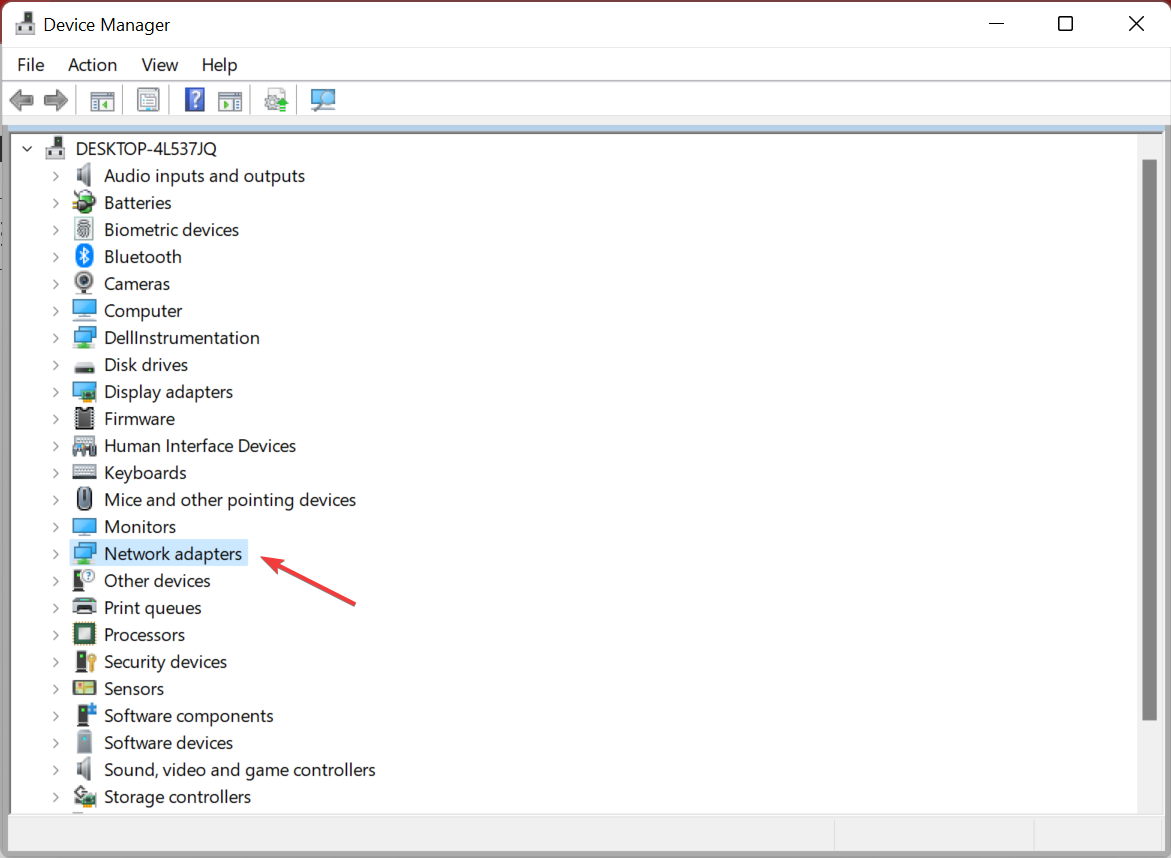Viewport: 1171px width, 858px height.
Task: Click the Mice and pointing devices icon
Action: pyautogui.click(x=84, y=499)
